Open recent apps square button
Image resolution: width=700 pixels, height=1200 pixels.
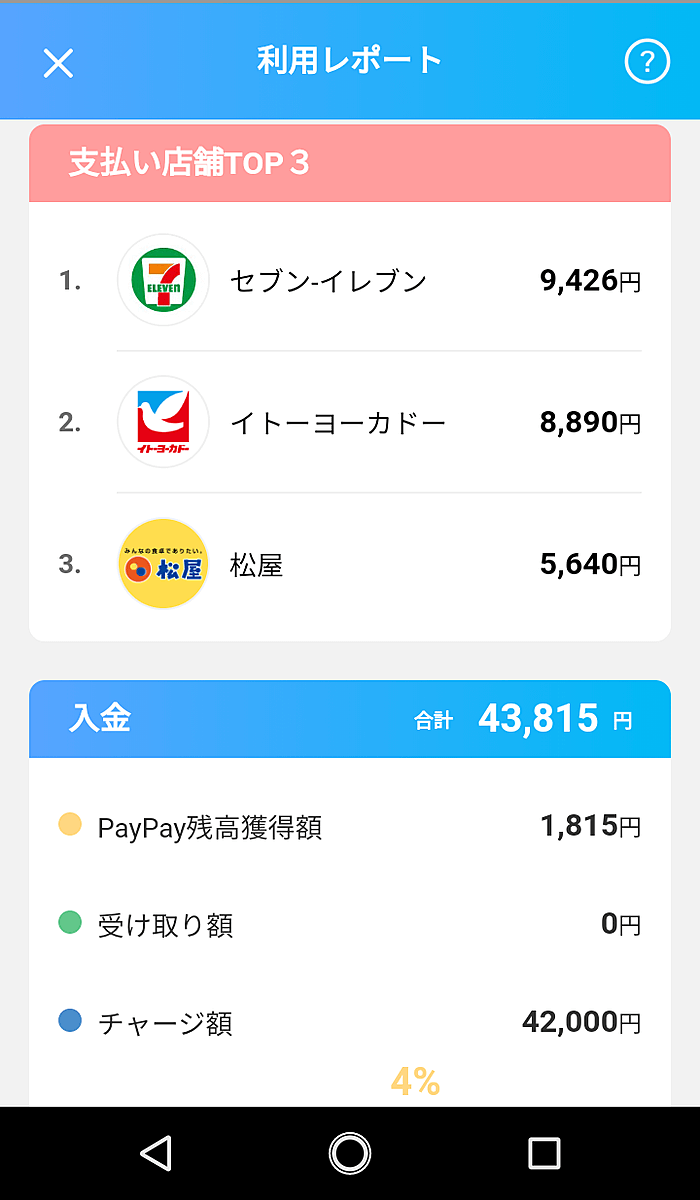(x=544, y=1153)
